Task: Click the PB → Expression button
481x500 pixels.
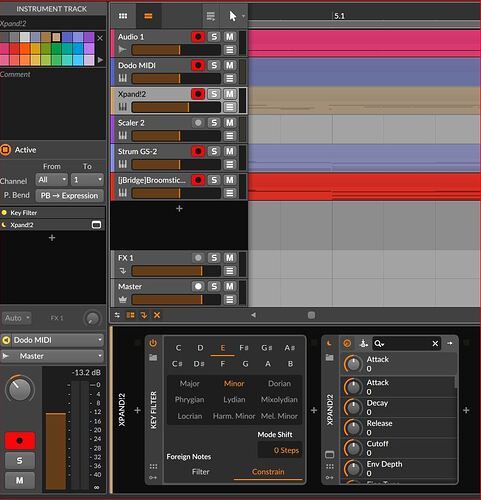Action: (69, 196)
